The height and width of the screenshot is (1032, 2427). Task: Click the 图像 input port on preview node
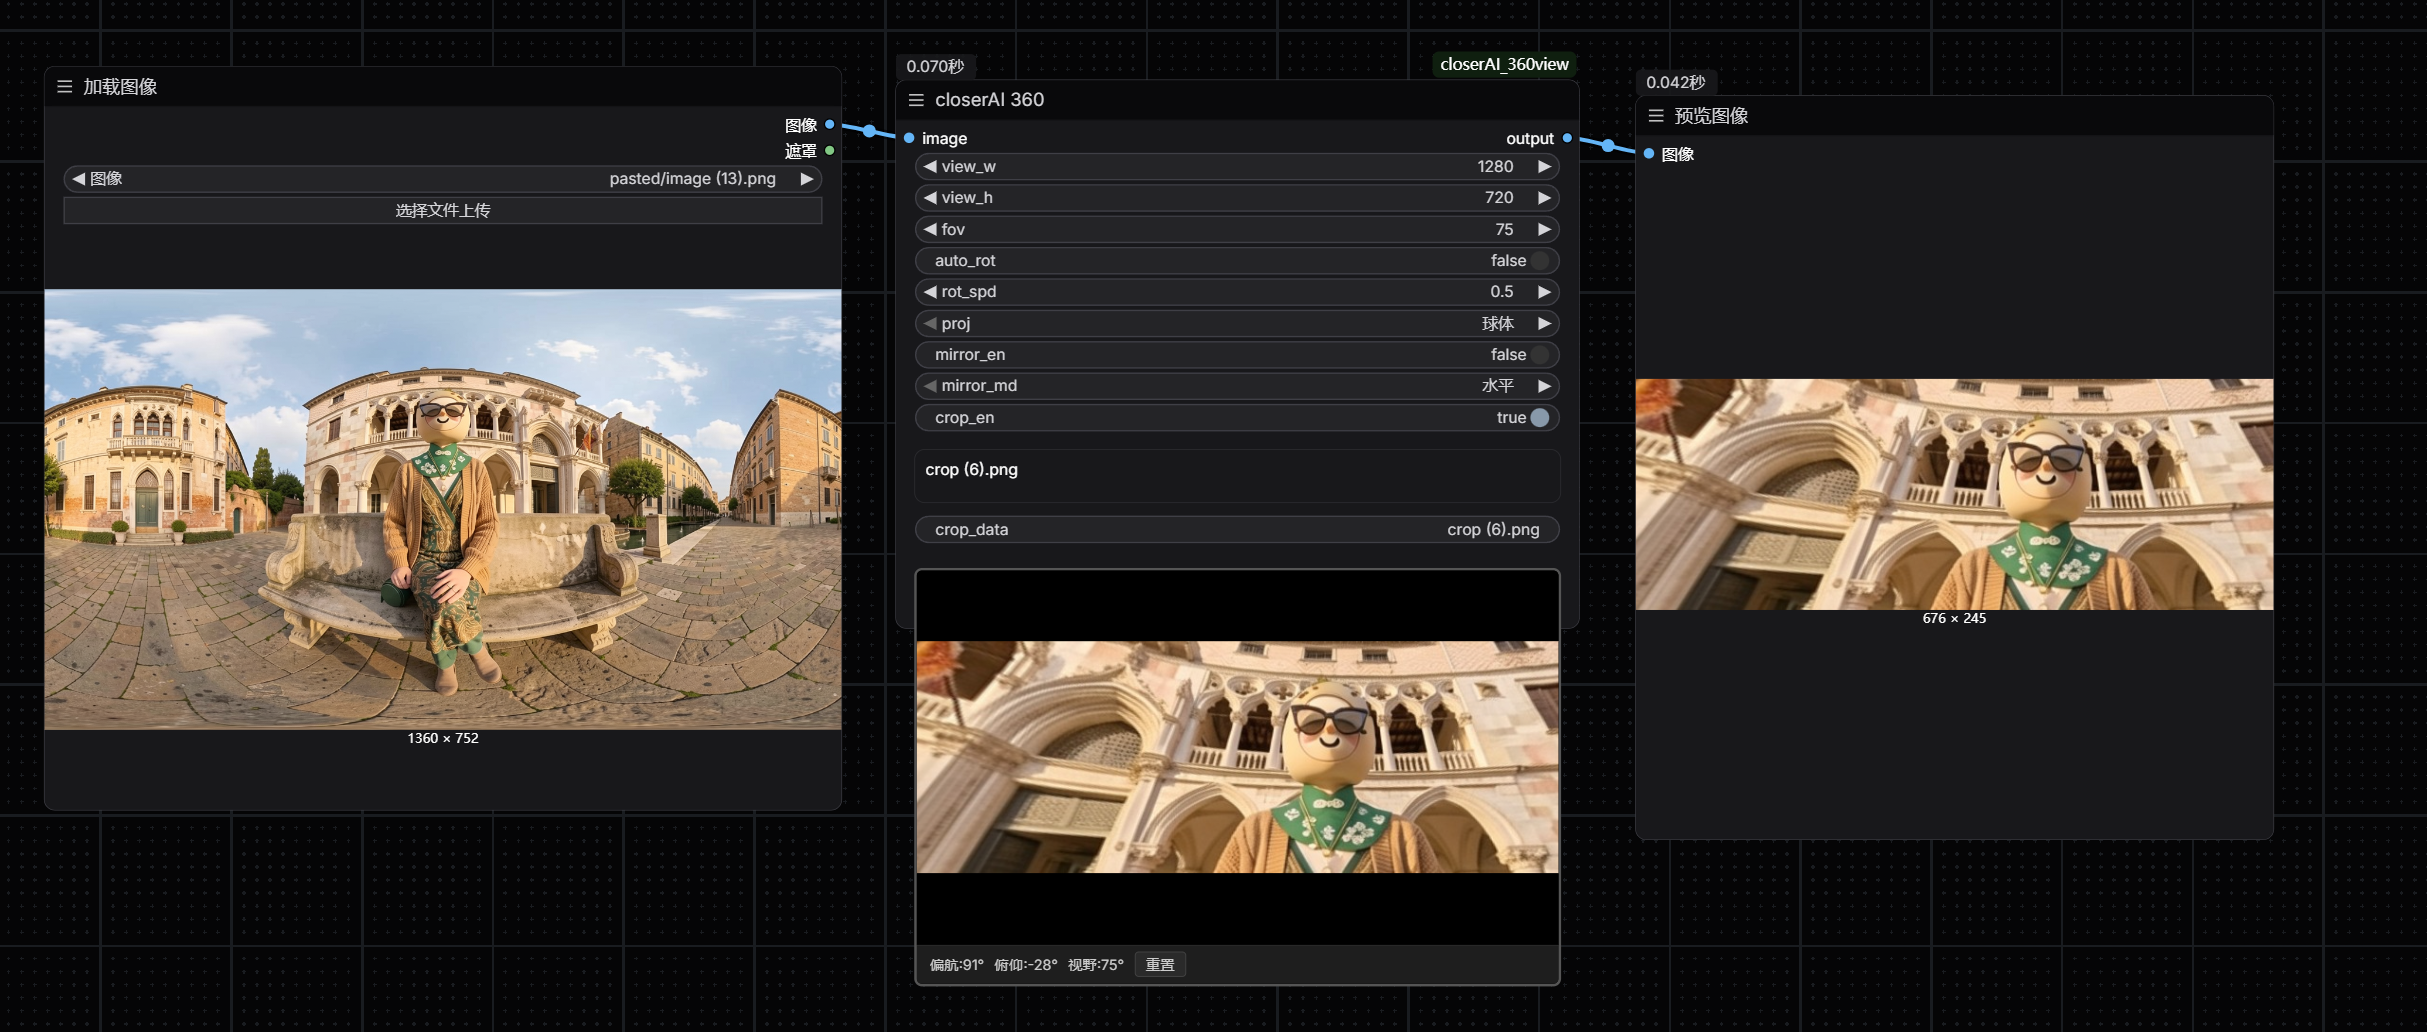click(1649, 154)
